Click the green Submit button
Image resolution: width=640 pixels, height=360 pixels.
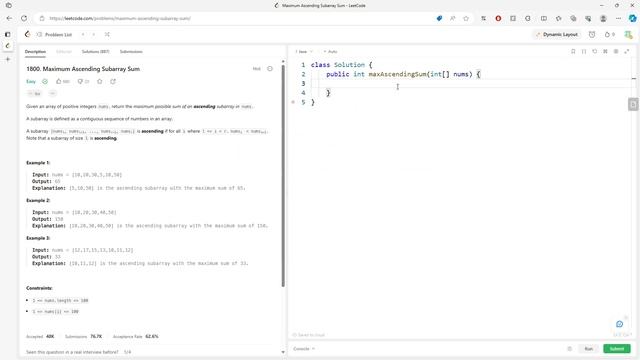(617, 349)
